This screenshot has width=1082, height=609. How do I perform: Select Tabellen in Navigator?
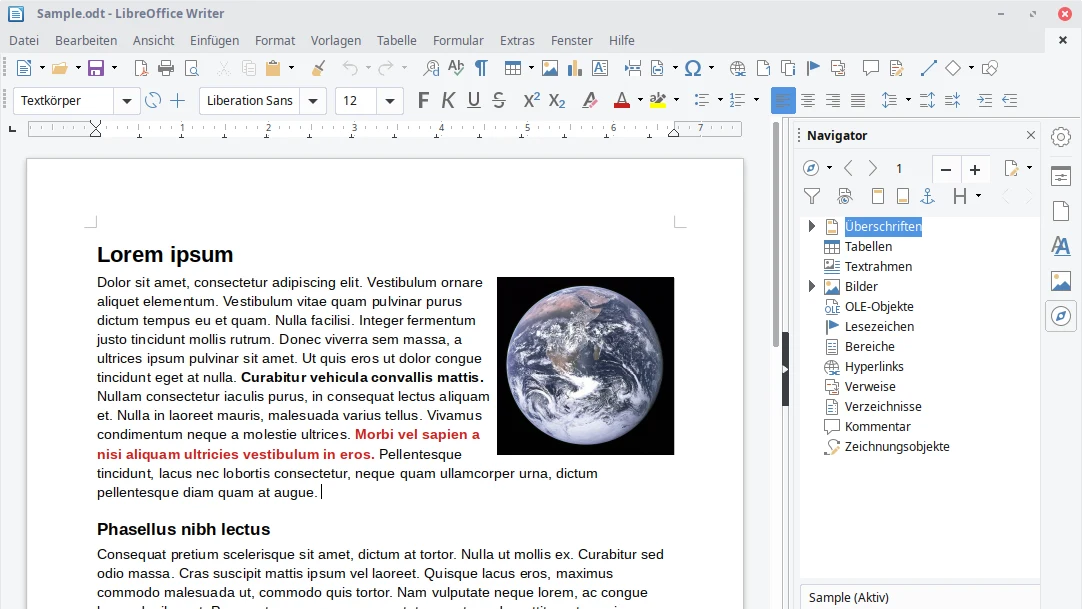coord(868,246)
